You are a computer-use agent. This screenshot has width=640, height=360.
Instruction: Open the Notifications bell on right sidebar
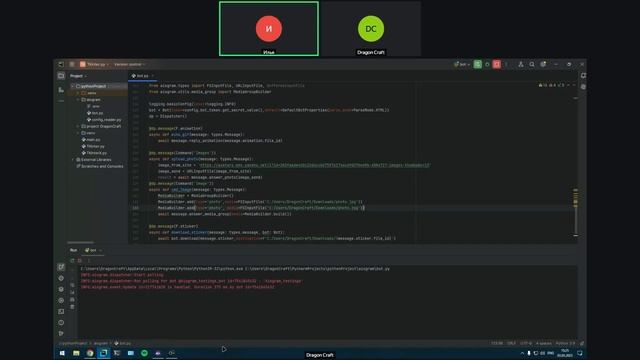583,76
